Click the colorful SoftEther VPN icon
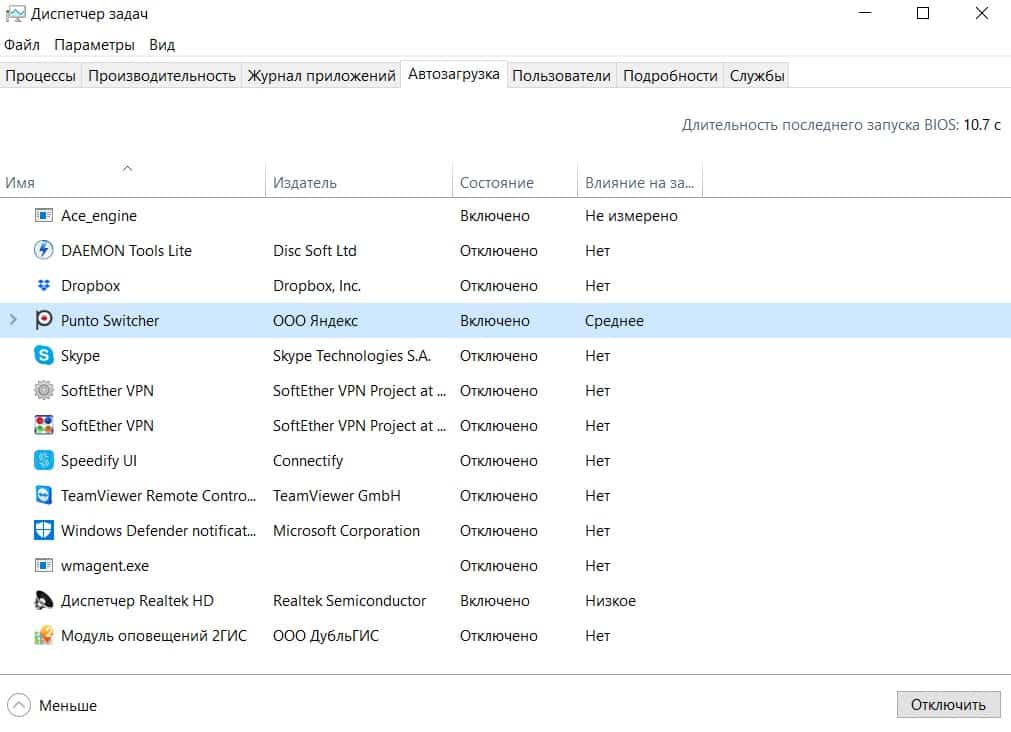1011x732 pixels. click(x=43, y=425)
